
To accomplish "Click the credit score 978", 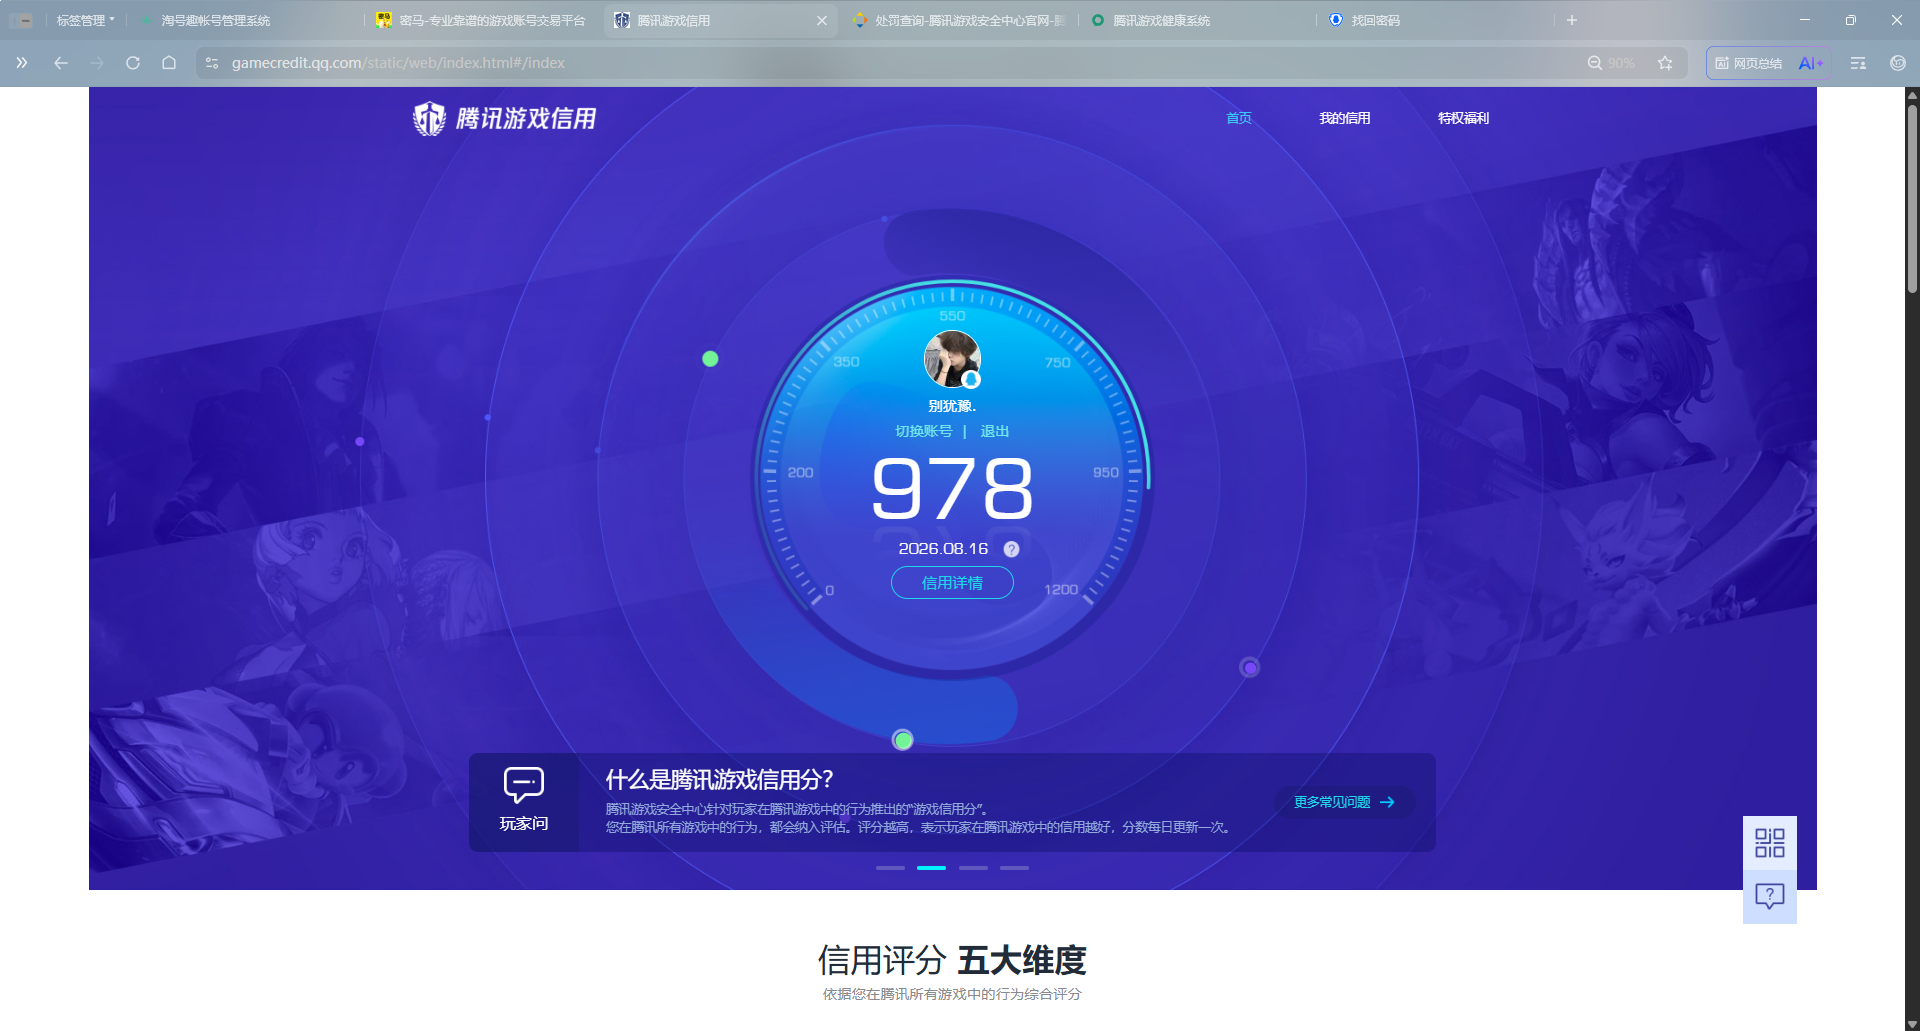I will pyautogui.click(x=952, y=489).
